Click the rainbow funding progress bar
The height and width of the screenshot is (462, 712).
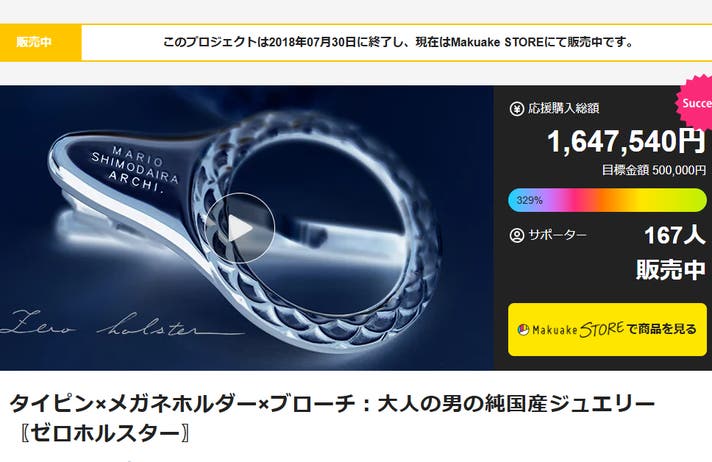pyautogui.click(x=607, y=200)
